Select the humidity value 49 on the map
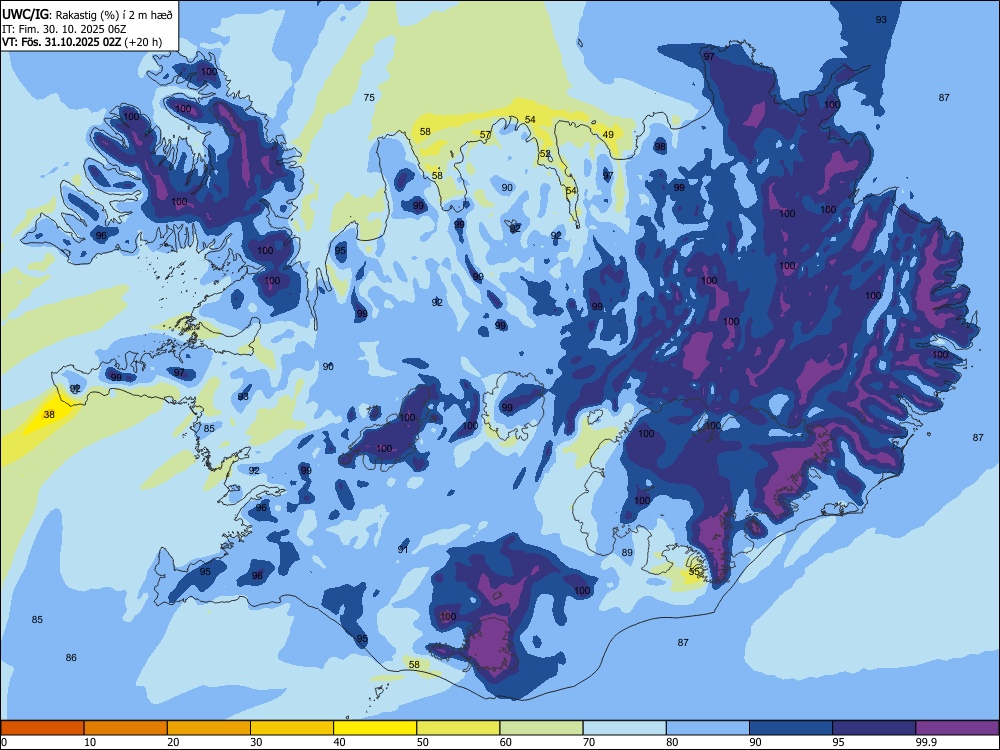This screenshot has width=1000, height=750. point(608,135)
